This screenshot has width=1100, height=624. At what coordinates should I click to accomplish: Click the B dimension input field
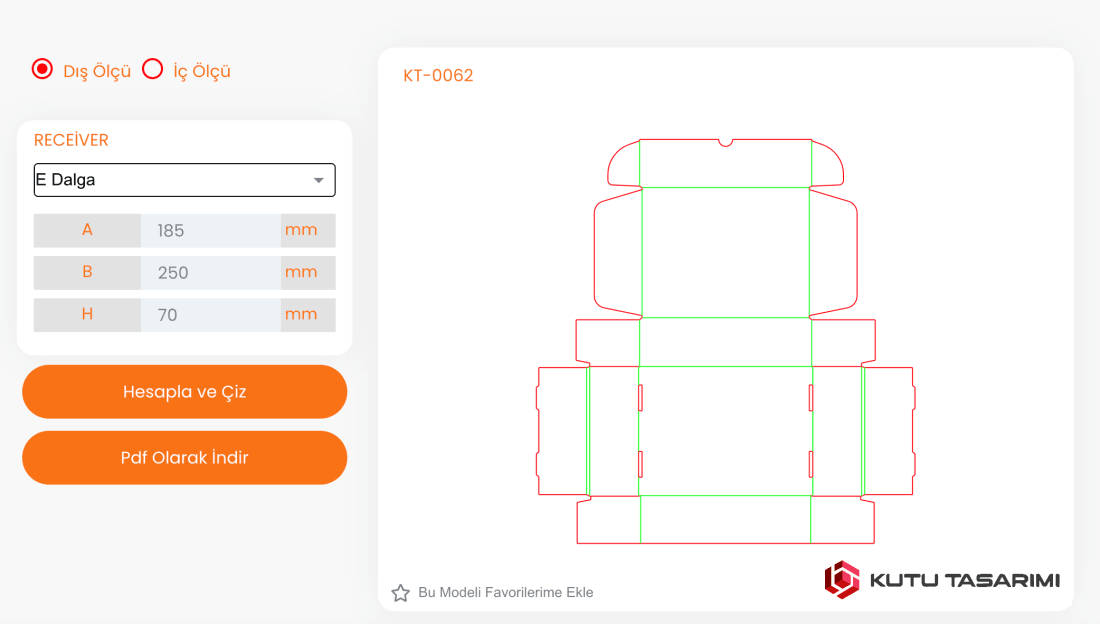pos(210,272)
